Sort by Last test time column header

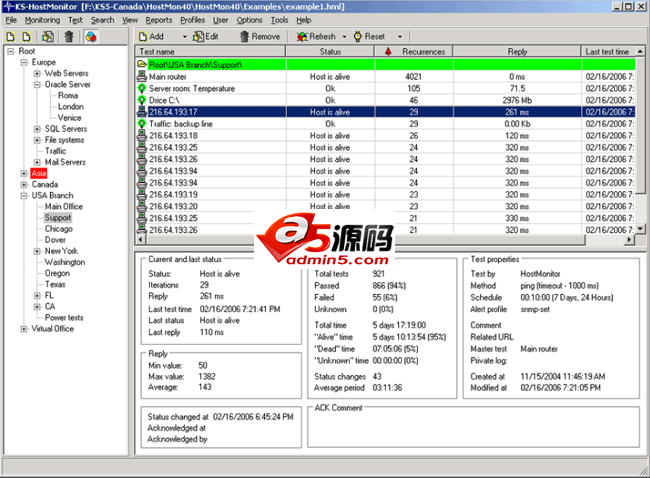click(608, 51)
